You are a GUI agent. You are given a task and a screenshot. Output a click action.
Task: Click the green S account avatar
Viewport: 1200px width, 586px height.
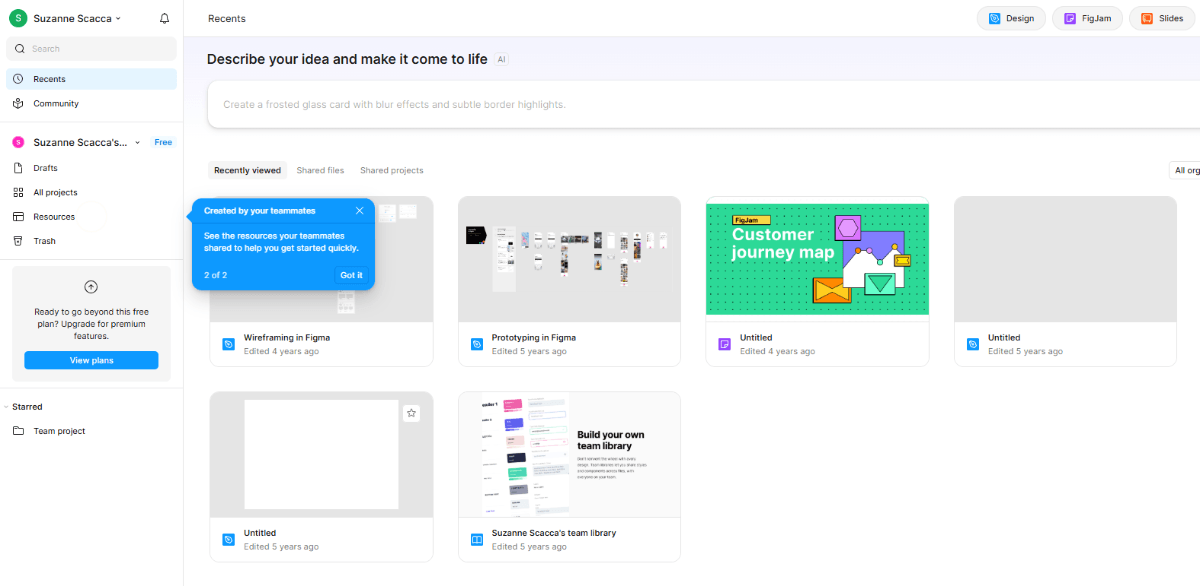[x=18, y=18]
